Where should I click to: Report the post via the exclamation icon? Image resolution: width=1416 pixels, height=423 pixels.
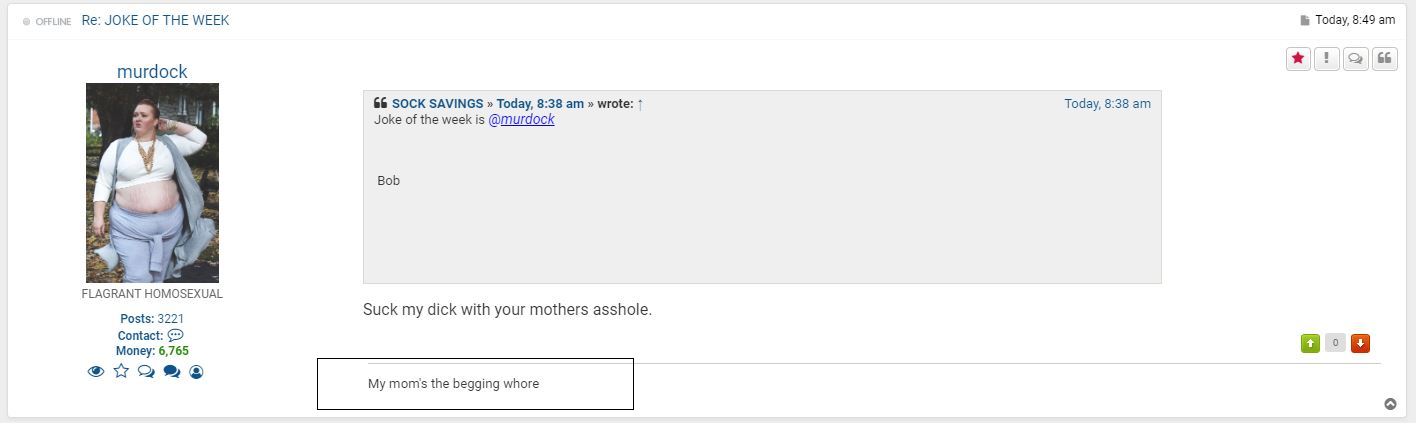tap(1327, 59)
